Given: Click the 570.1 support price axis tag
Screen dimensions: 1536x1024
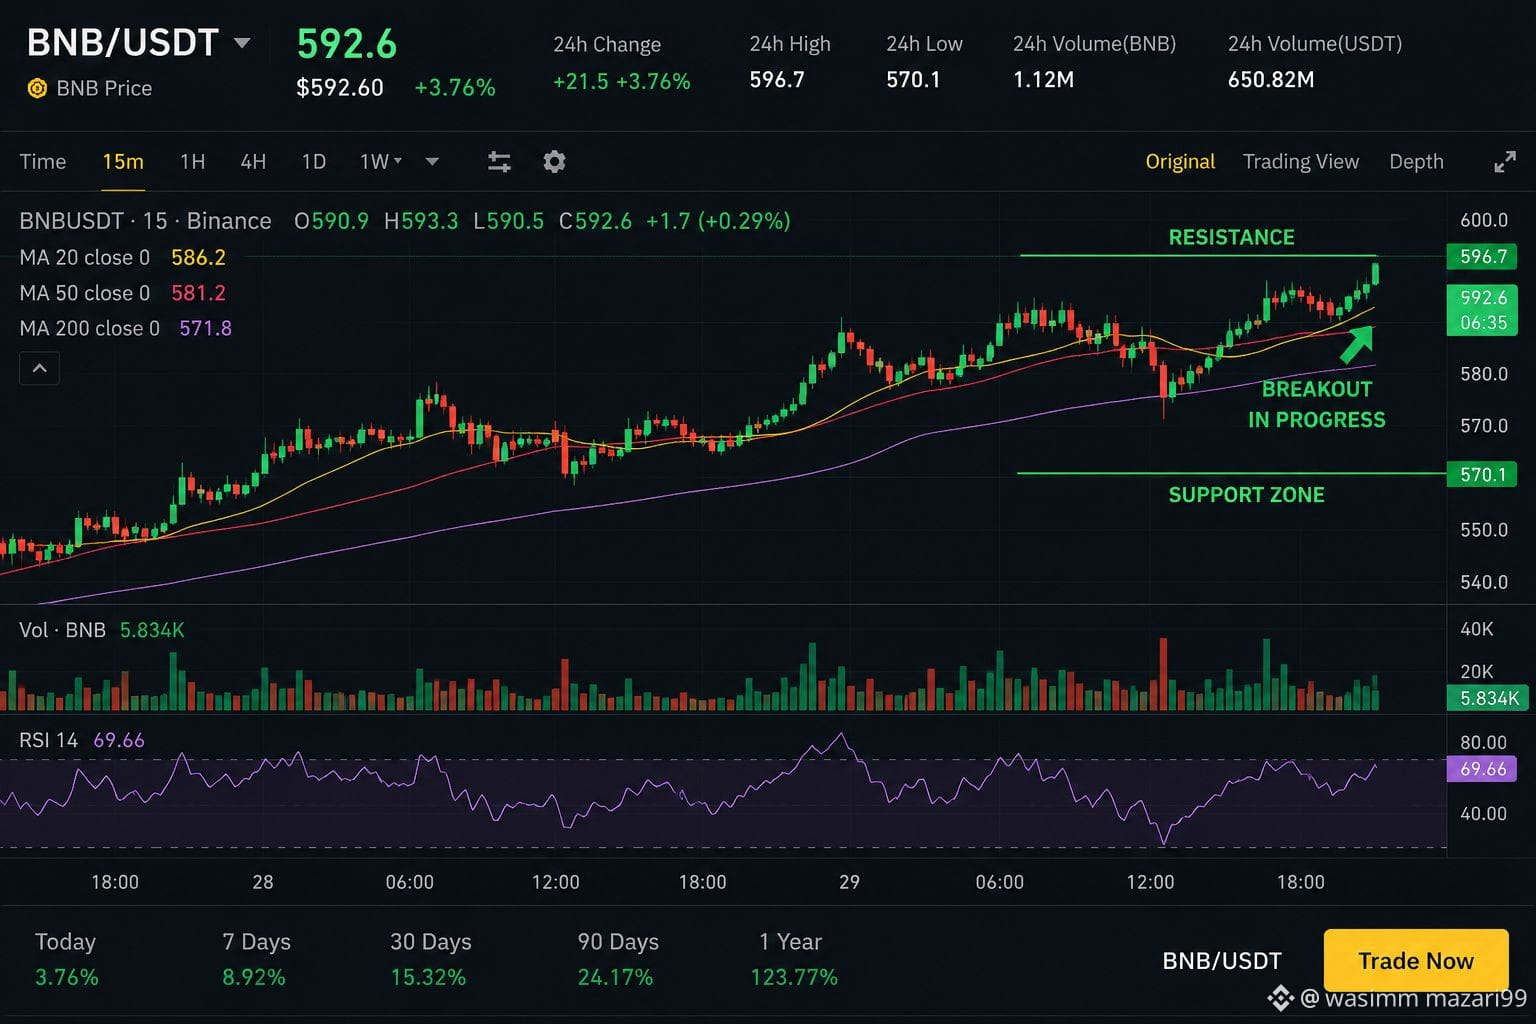Looking at the screenshot, I should pos(1483,474).
